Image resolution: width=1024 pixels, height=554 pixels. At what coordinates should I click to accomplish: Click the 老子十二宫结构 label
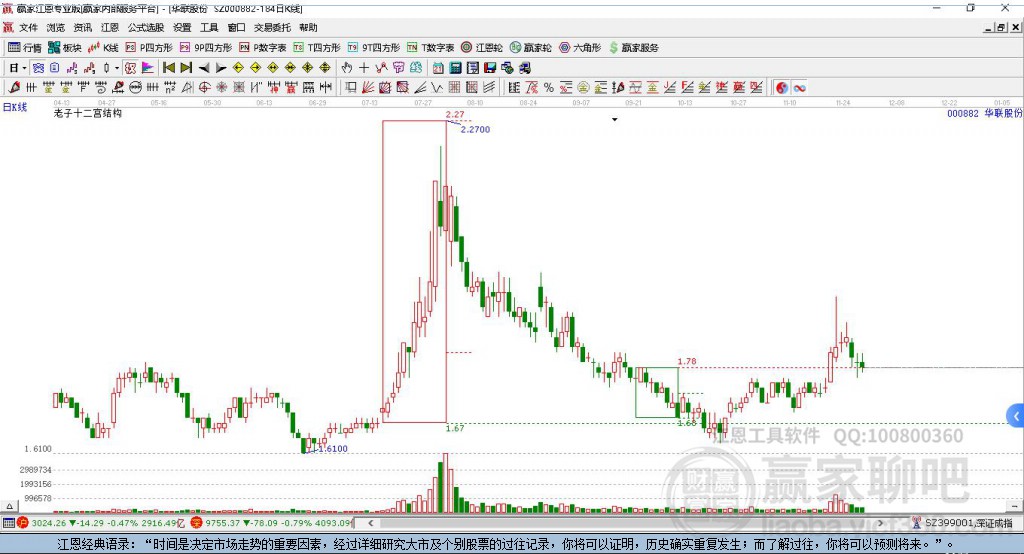coord(88,113)
